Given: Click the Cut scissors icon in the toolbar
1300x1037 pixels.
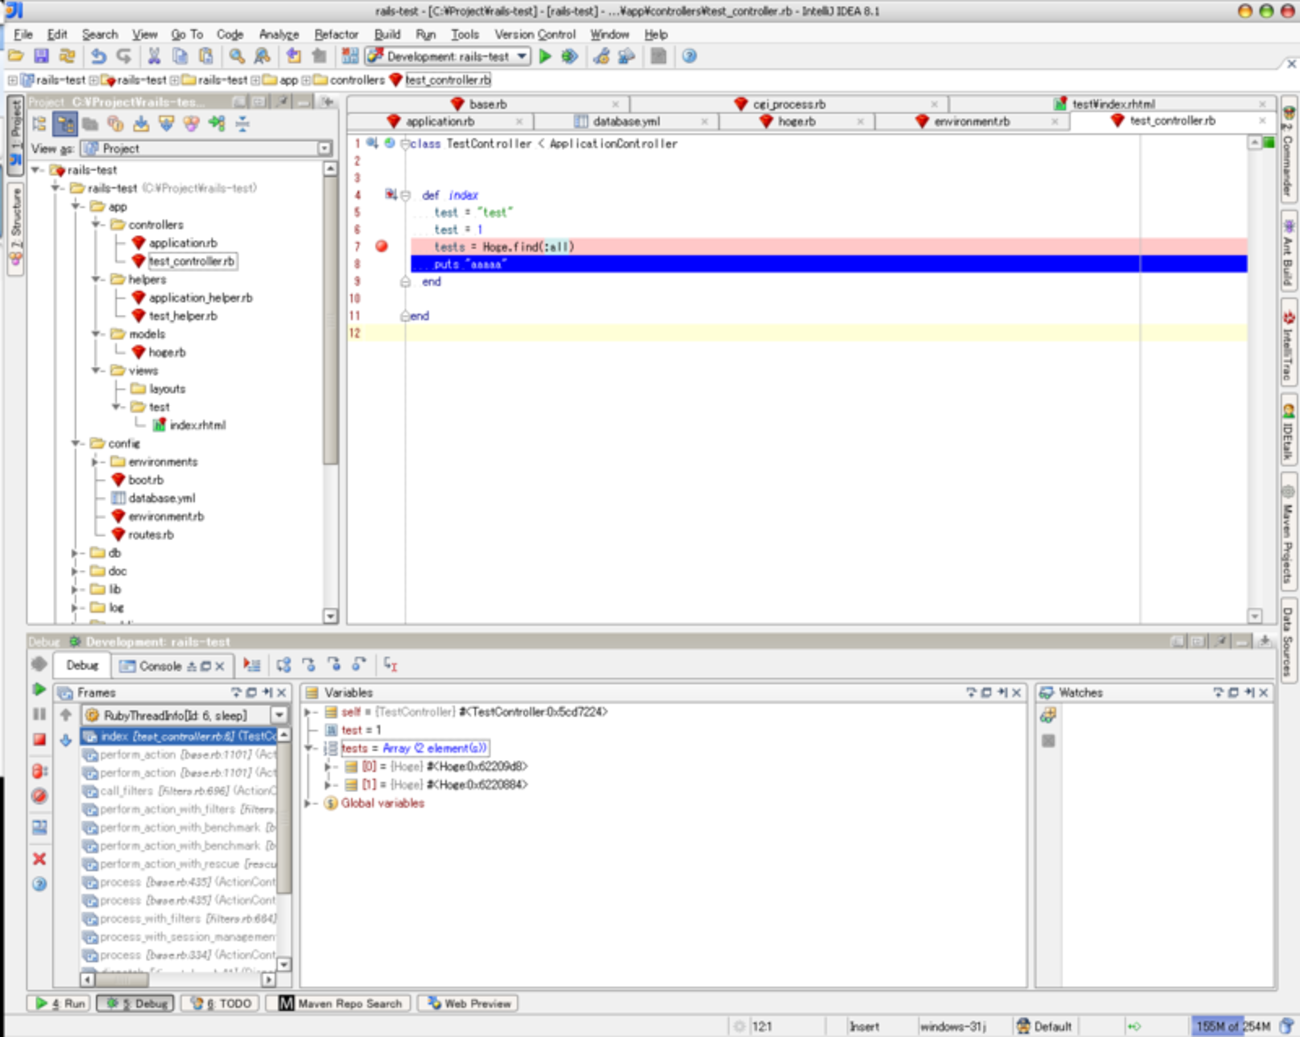Looking at the screenshot, I should click(154, 57).
